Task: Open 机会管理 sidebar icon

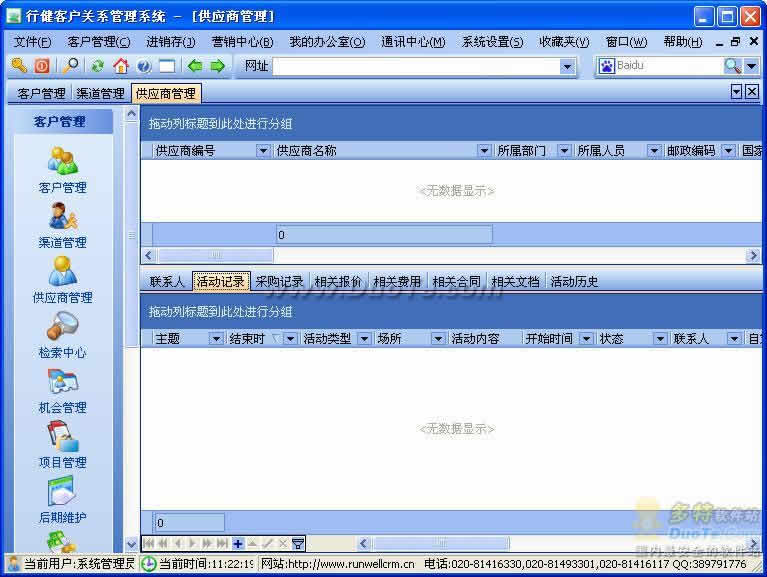Action: pos(63,381)
